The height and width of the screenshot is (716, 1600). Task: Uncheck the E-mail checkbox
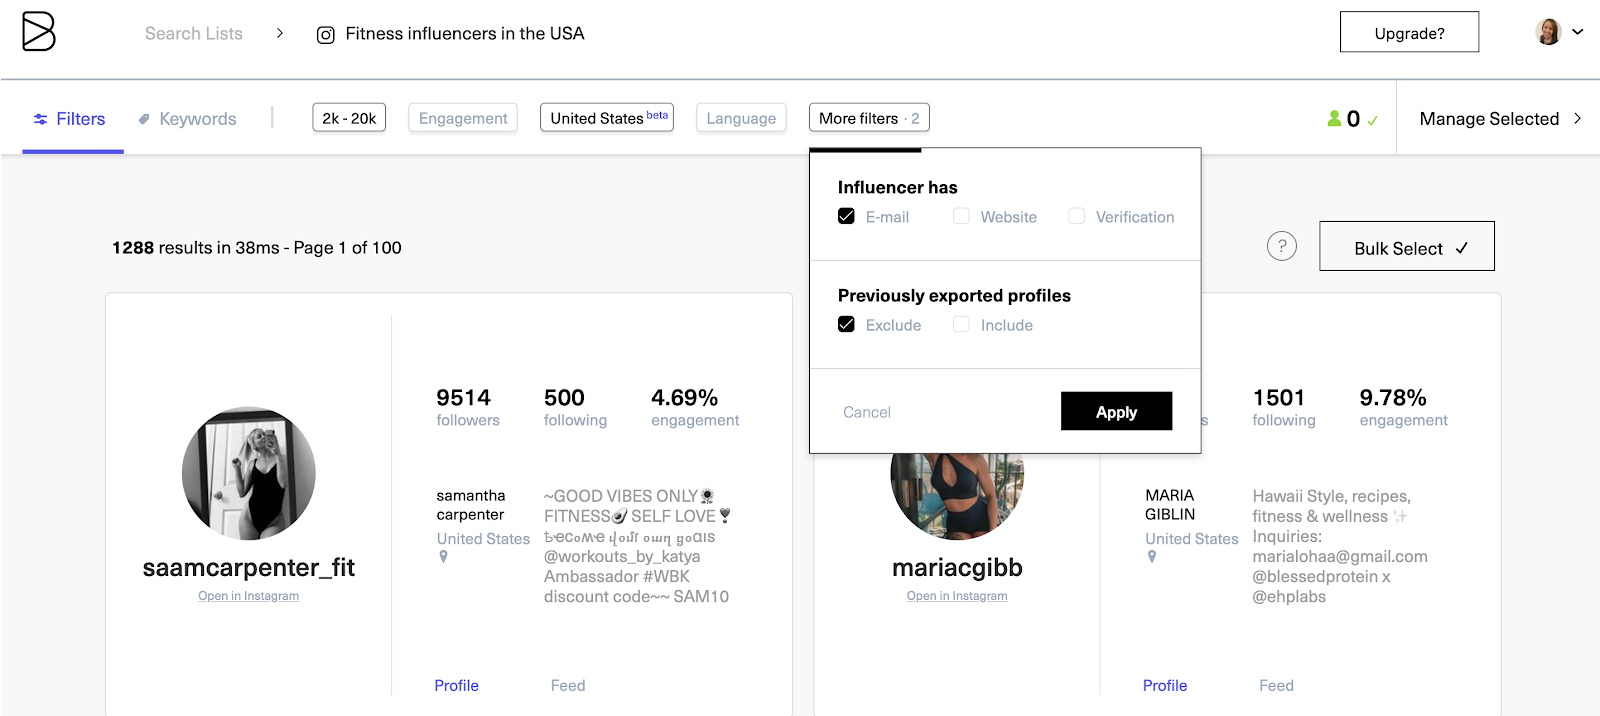click(x=846, y=216)
